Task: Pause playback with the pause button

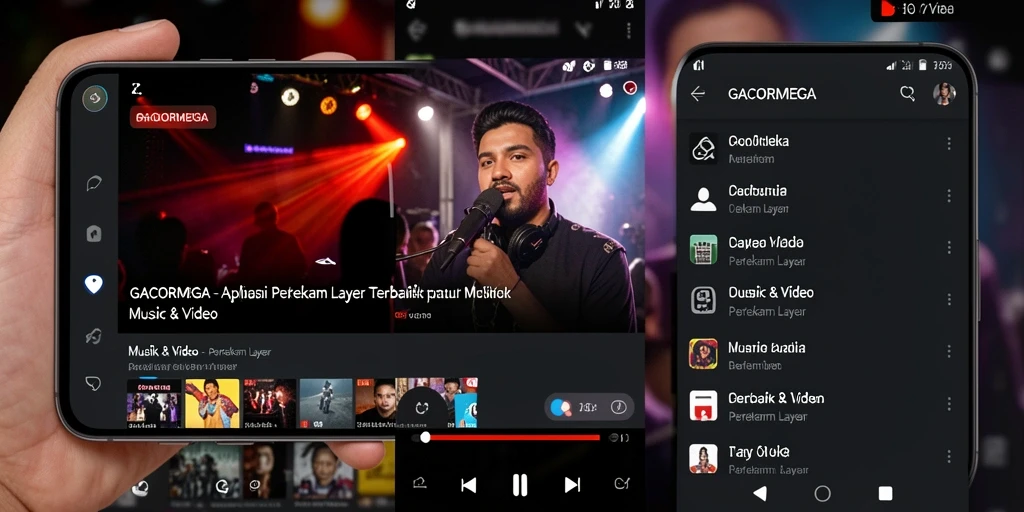Action: click(520, 485)
